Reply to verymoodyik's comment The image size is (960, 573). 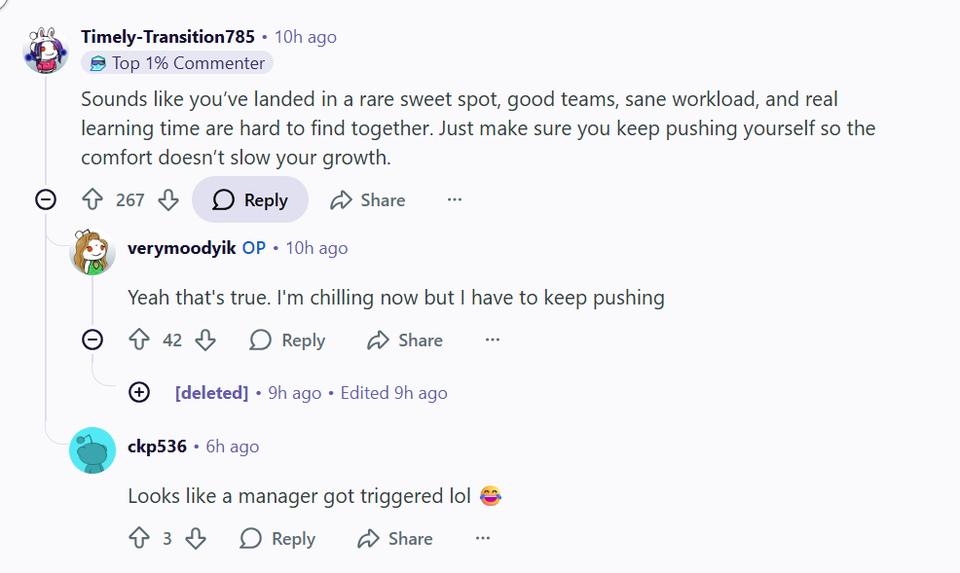287,340
